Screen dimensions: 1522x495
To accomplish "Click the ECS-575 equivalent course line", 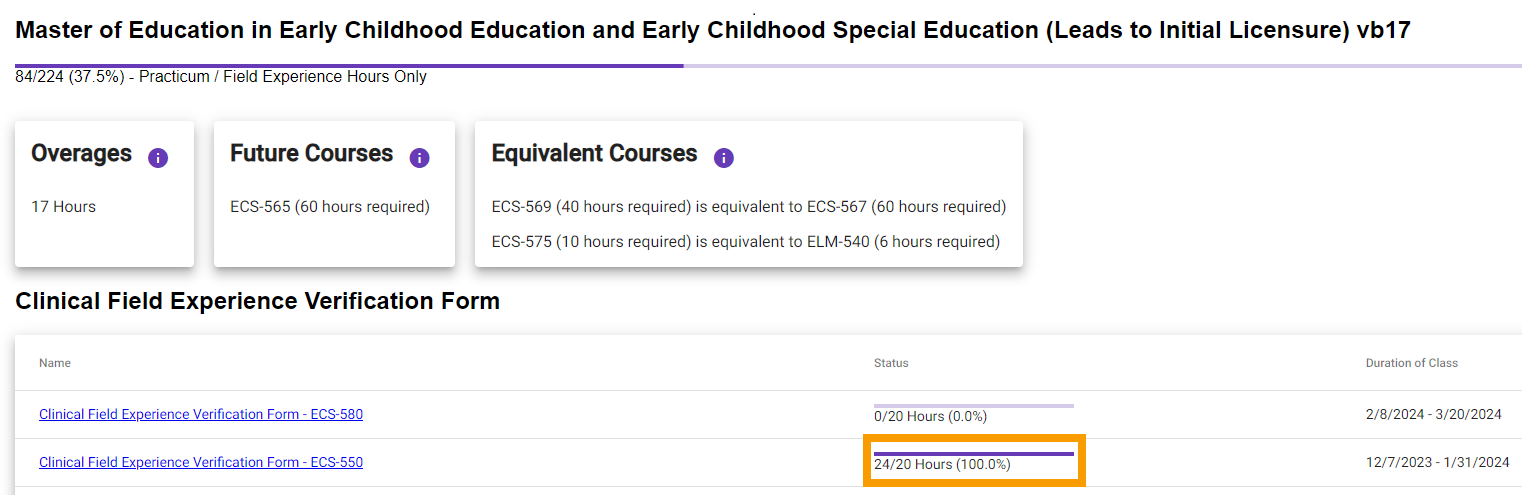I will pyautogui.click(x=746, y=242).
